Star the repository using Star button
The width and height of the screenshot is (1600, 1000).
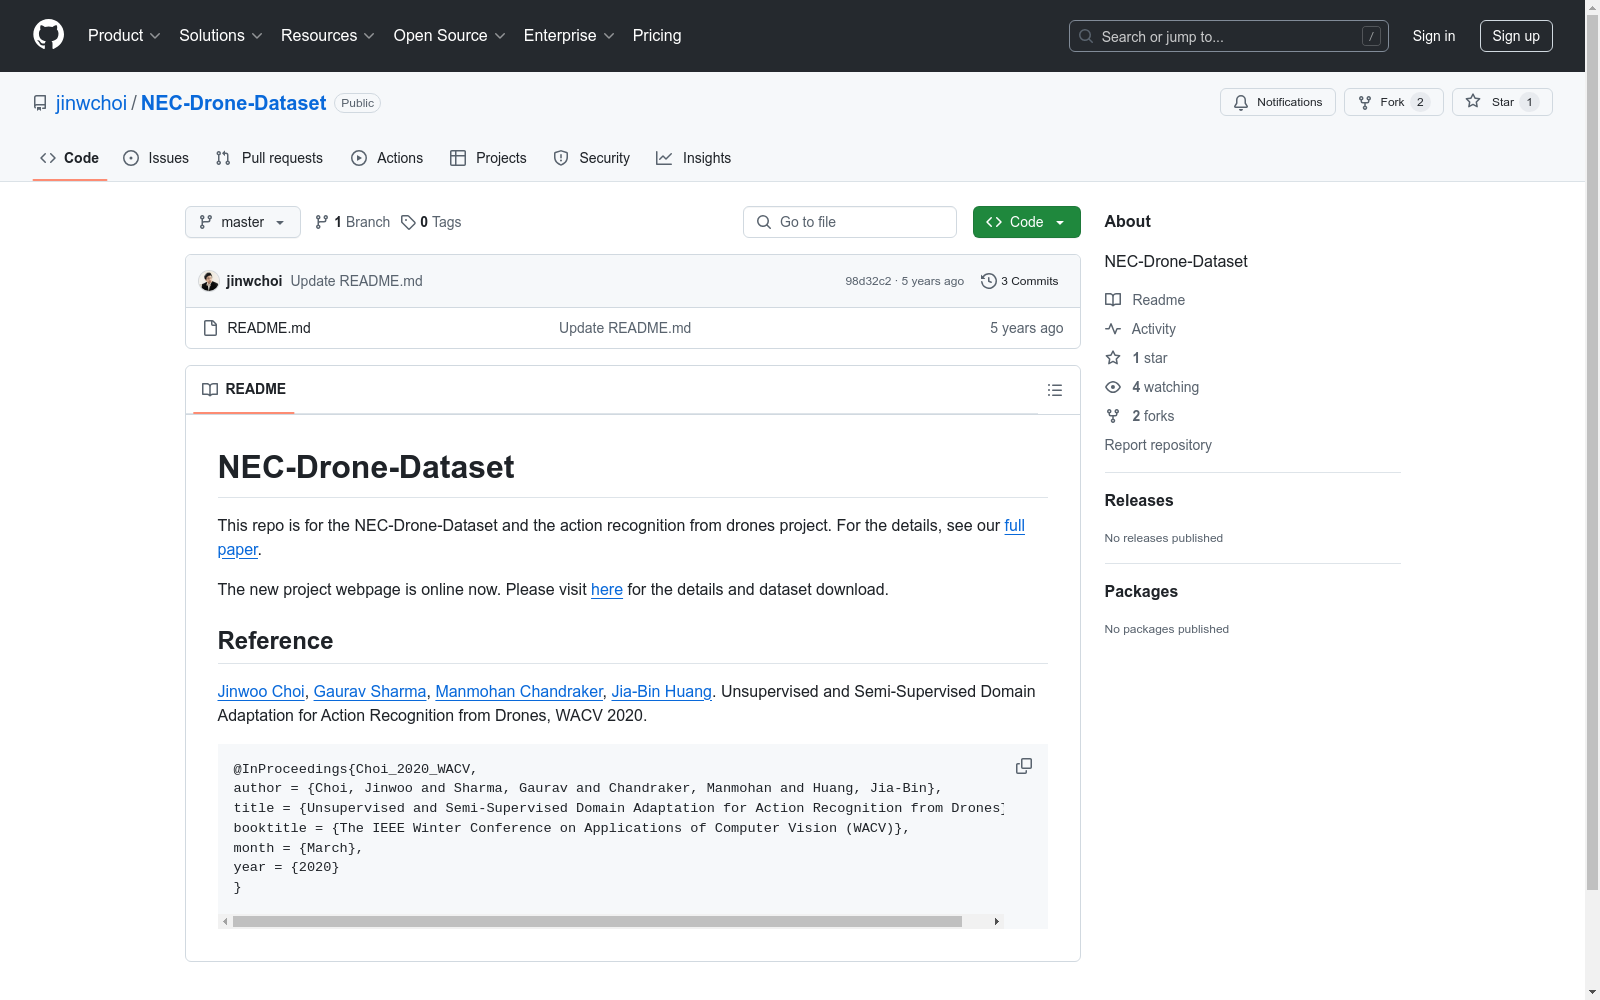tap(1501, 102)
